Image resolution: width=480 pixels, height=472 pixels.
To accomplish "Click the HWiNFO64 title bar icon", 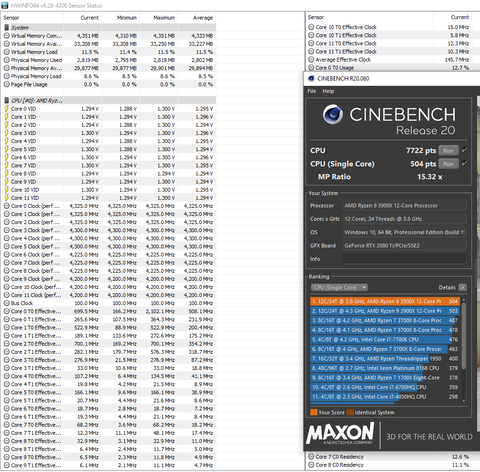I will click(x=5, y=5).
